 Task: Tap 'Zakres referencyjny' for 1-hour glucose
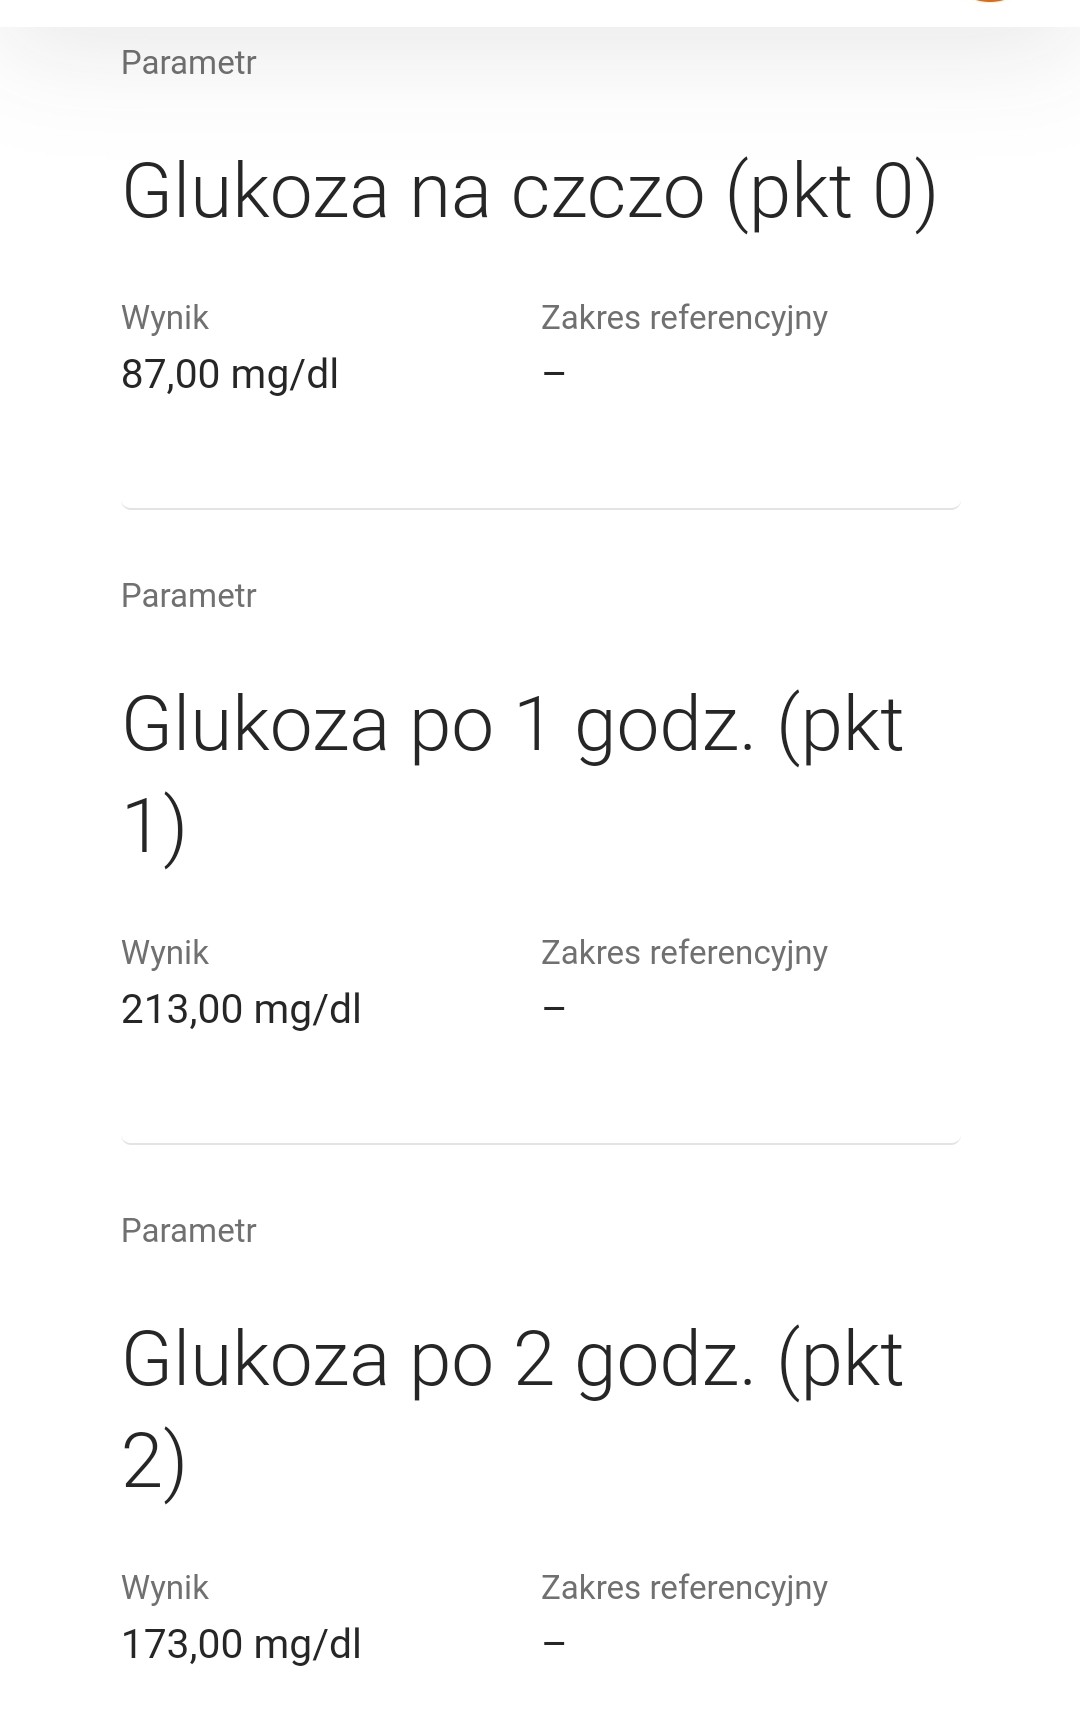point(684,953)
